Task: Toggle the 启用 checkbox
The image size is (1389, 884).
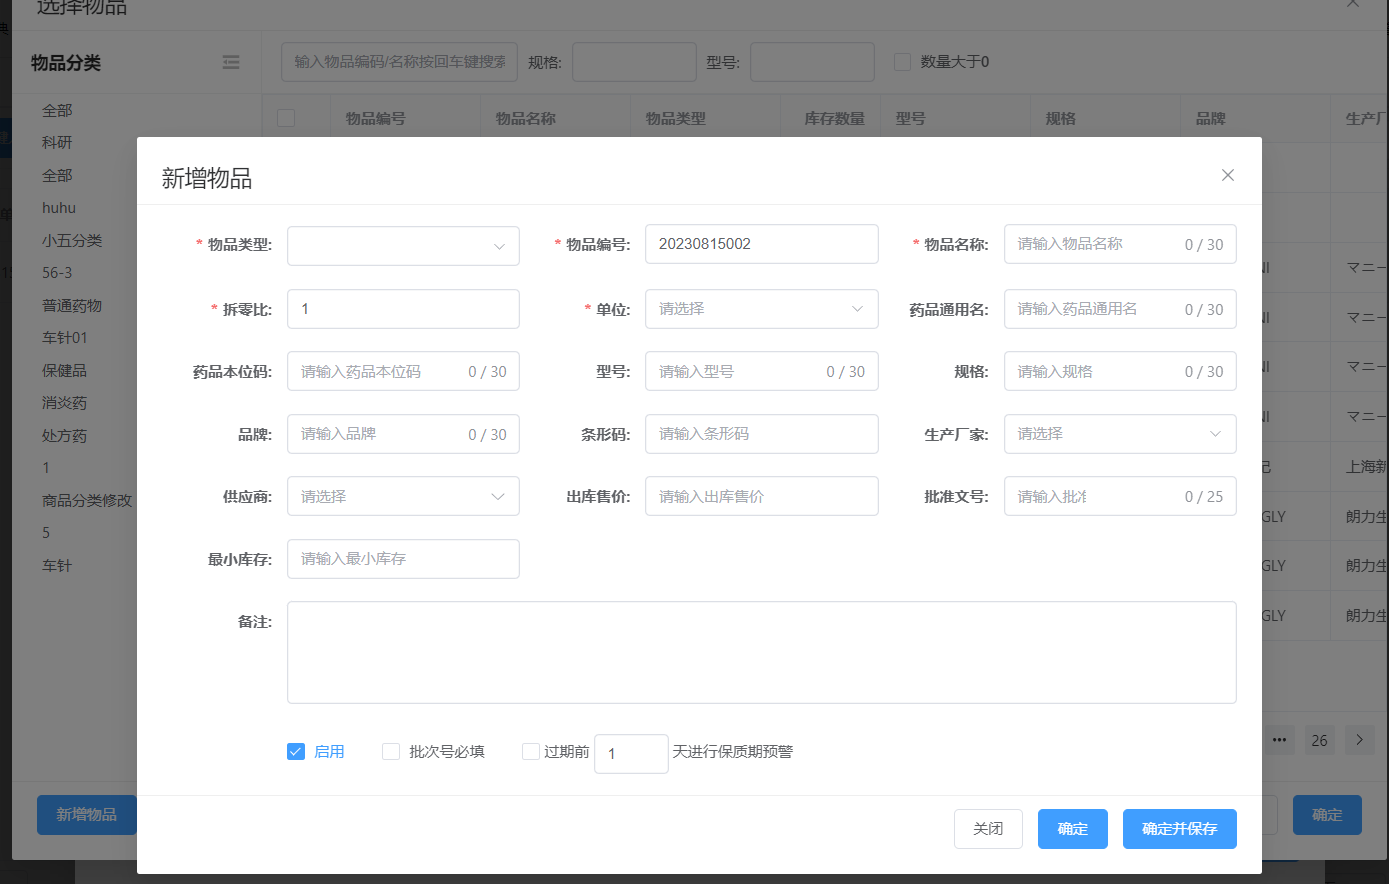Action: pos(295,752)
